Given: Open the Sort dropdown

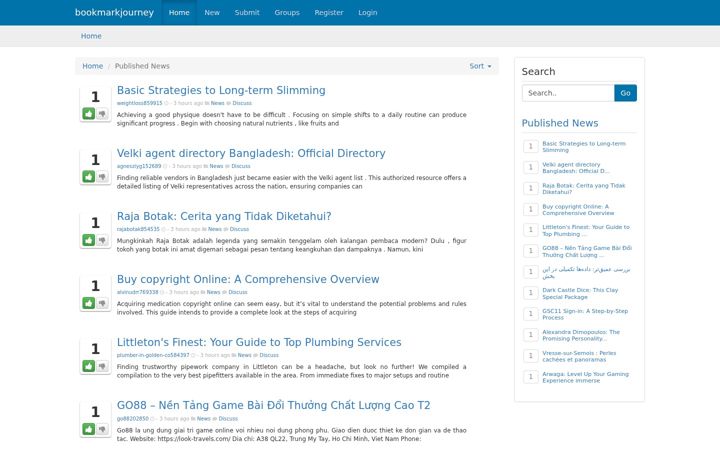Looking at the screenshot, I should tap(480, 66).
